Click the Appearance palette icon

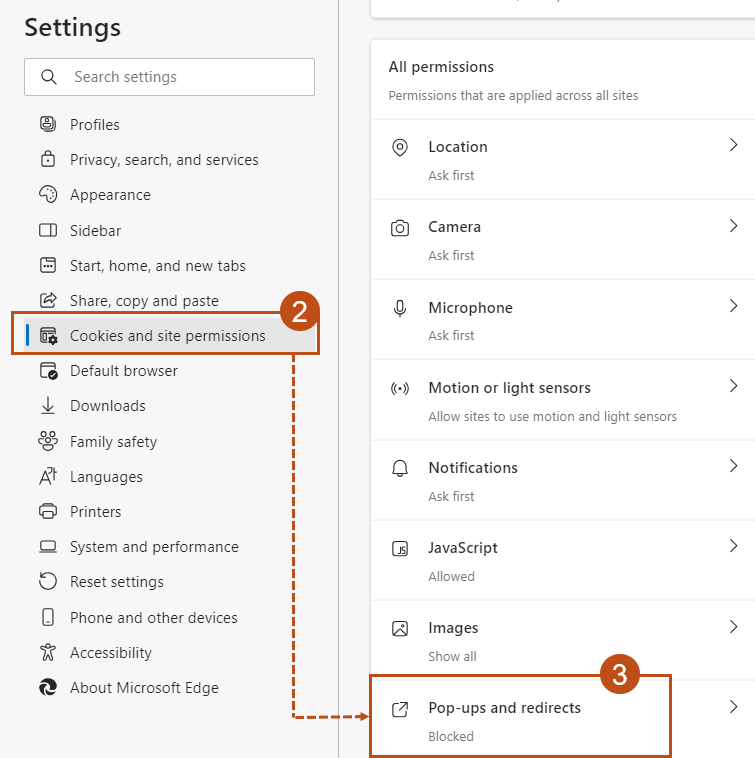[x=48, y=195]
